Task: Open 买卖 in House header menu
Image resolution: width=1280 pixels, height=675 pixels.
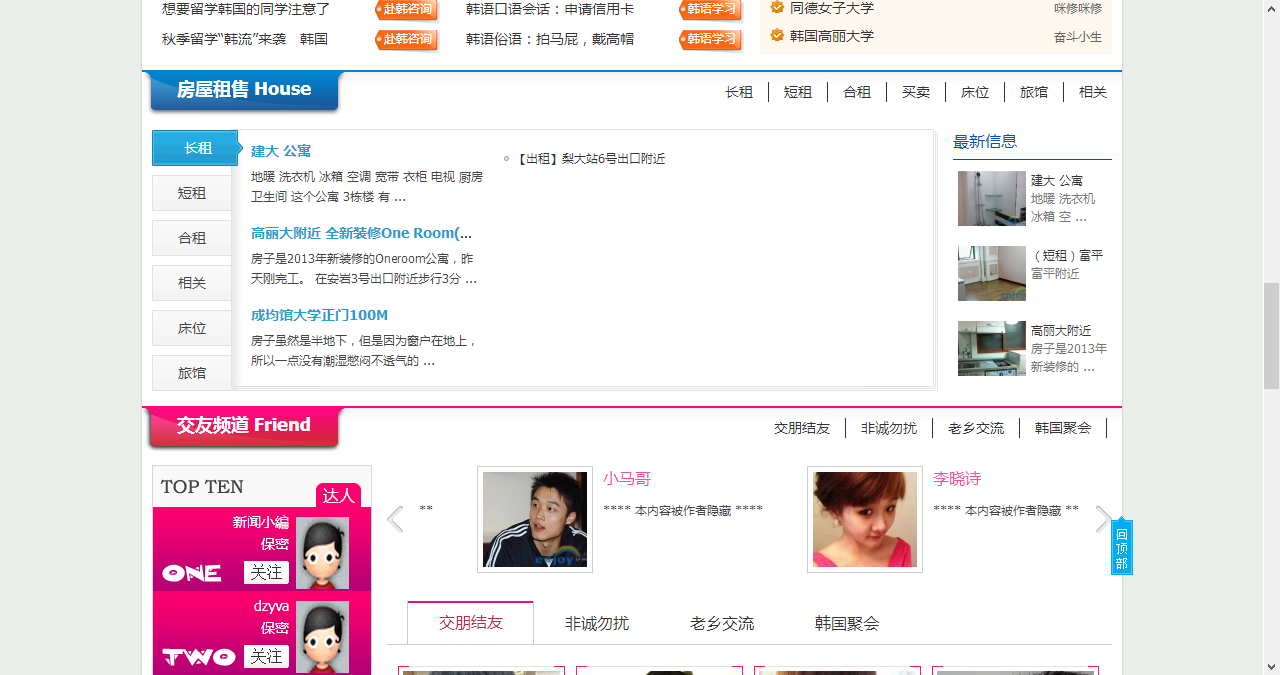Action: pos(916,92)
